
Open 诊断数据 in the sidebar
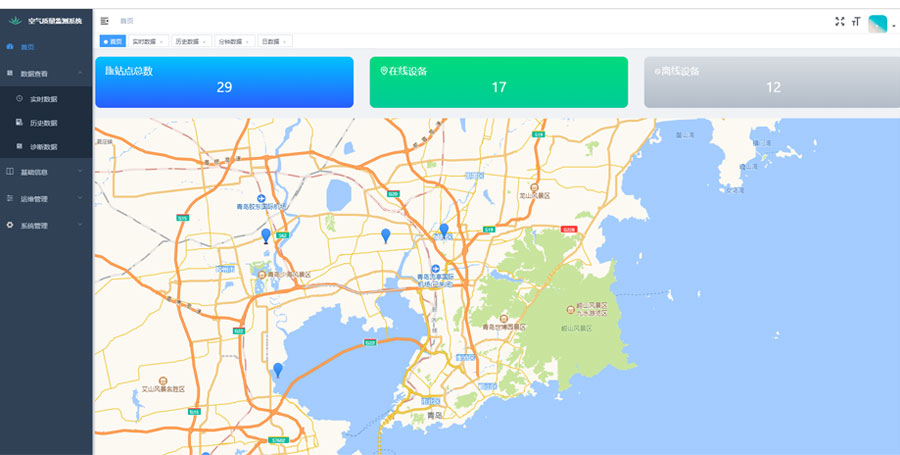pyautogui.click(x=43, y=147)
